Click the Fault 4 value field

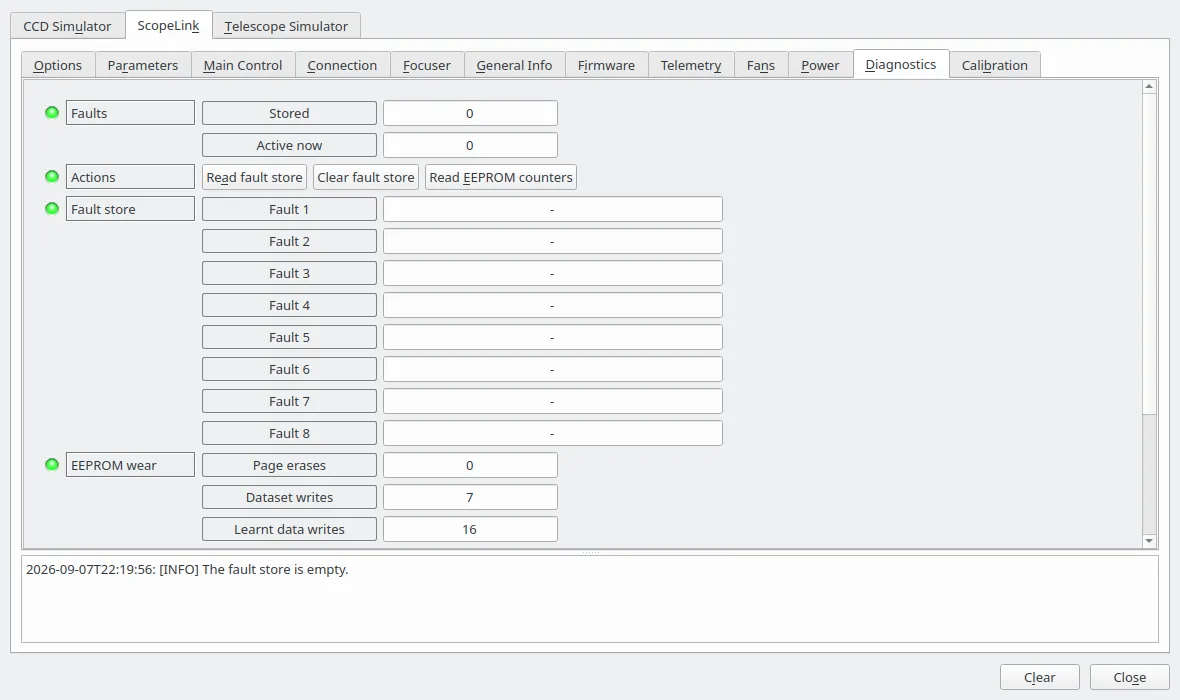click(x=552, y=305)
